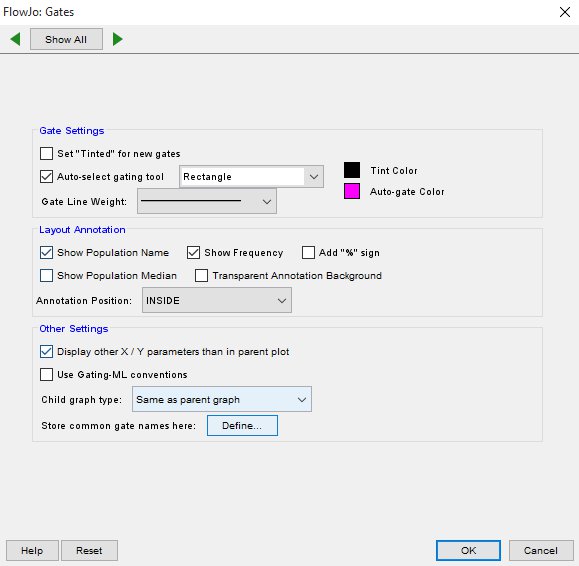Screen dimensions: 579x566
Task: Pick the magenta Auto-gate Color swatch
Action: (x=352, y=191)
